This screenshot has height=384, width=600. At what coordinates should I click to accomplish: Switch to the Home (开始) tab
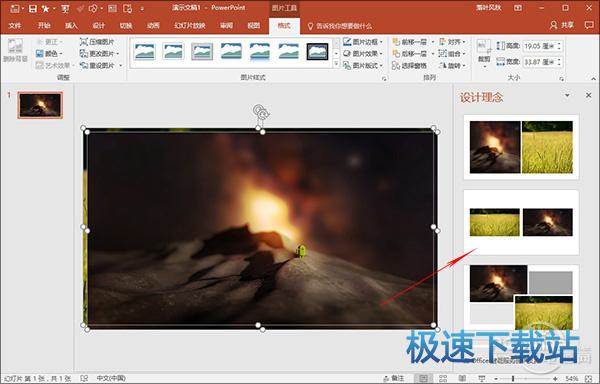pos(44,26)
